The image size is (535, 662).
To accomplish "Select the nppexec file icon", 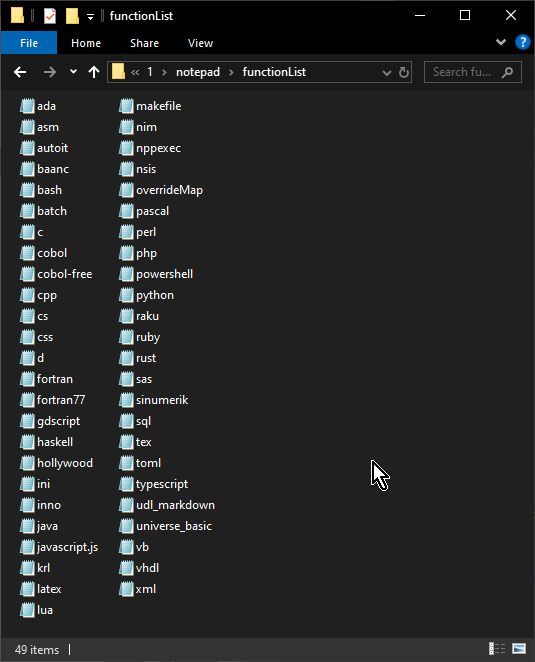I will (x=126, y=148).
